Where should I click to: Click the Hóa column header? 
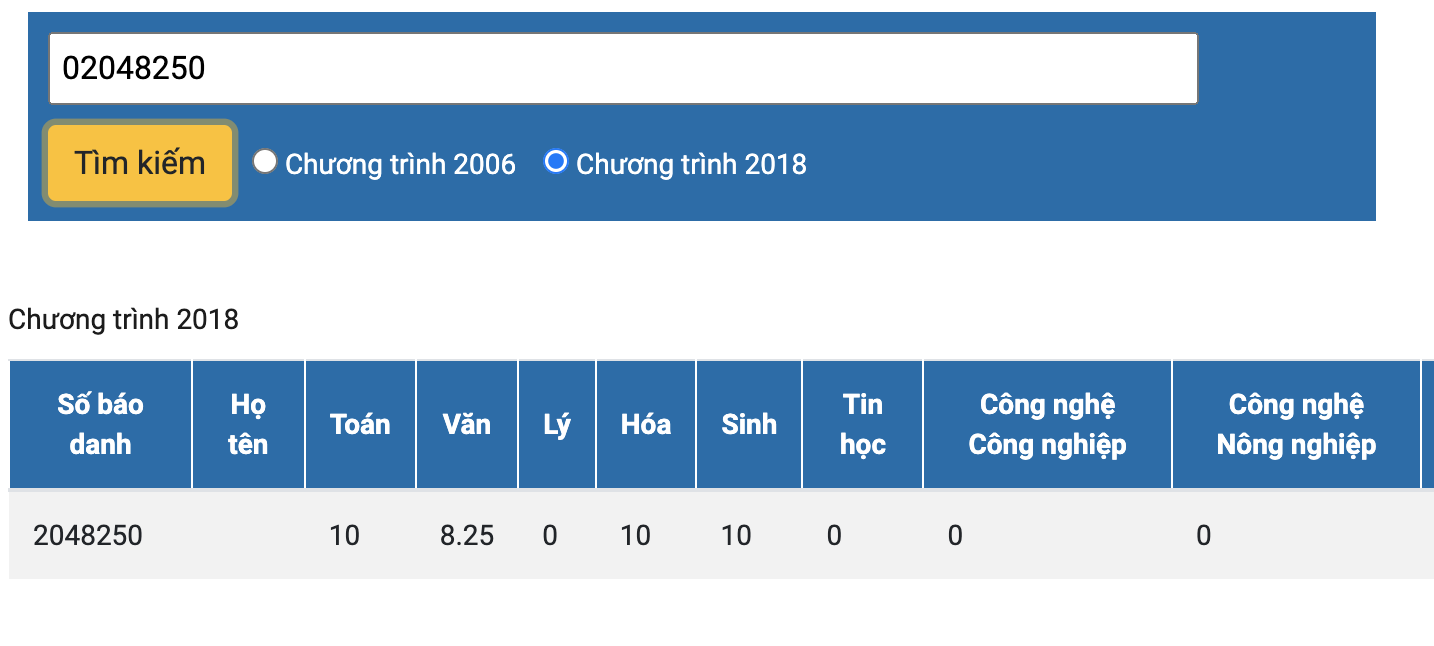tap(646, 424)
